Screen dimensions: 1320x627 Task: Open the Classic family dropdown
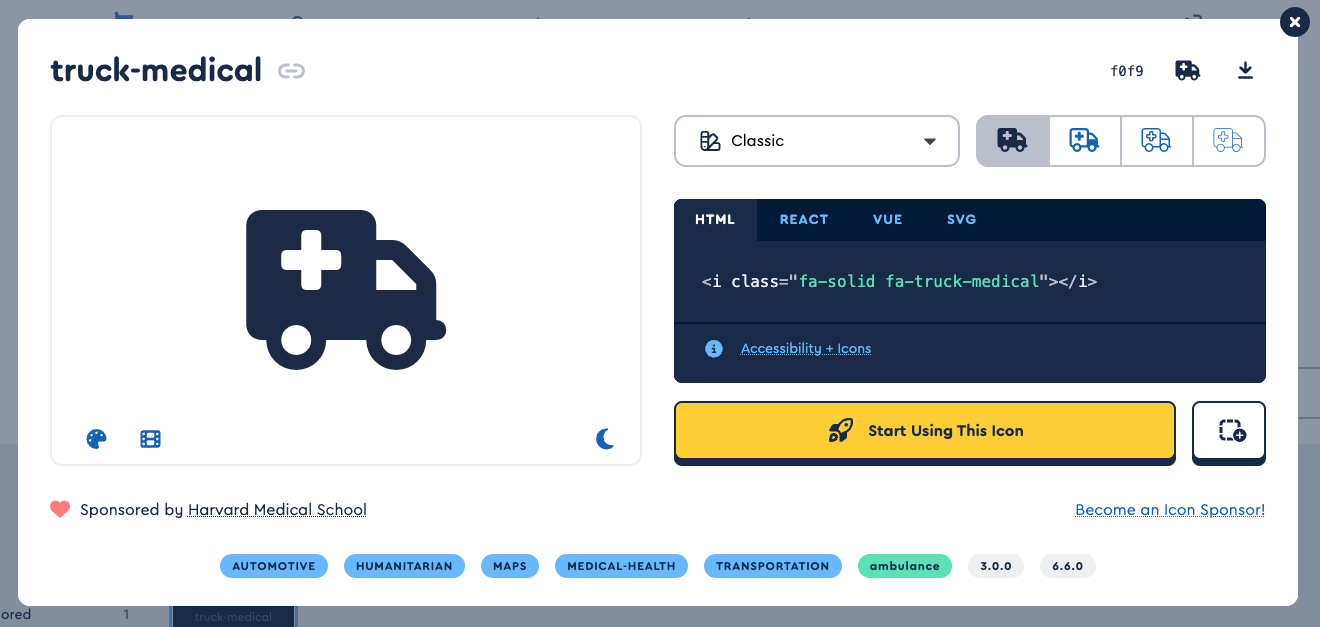[816, 141]
